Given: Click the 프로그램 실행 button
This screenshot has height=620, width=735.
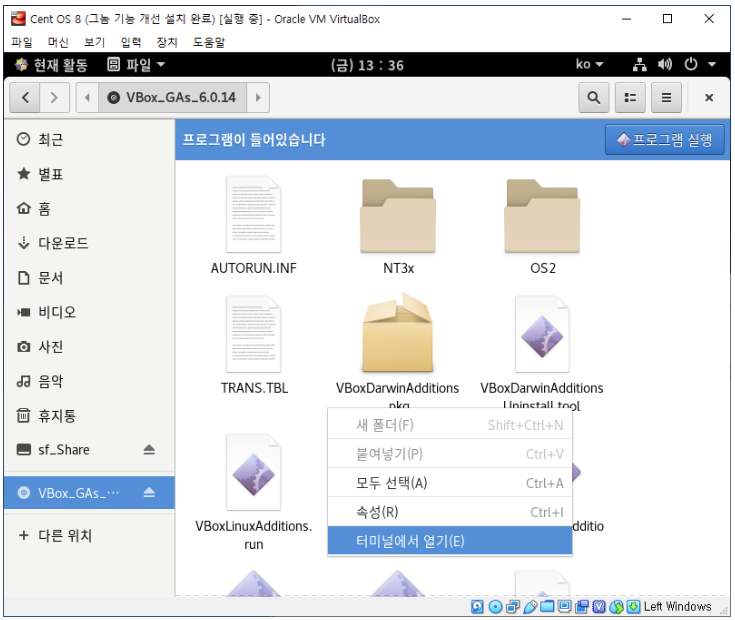Looking at the screenshot, I should pos(665,139).
